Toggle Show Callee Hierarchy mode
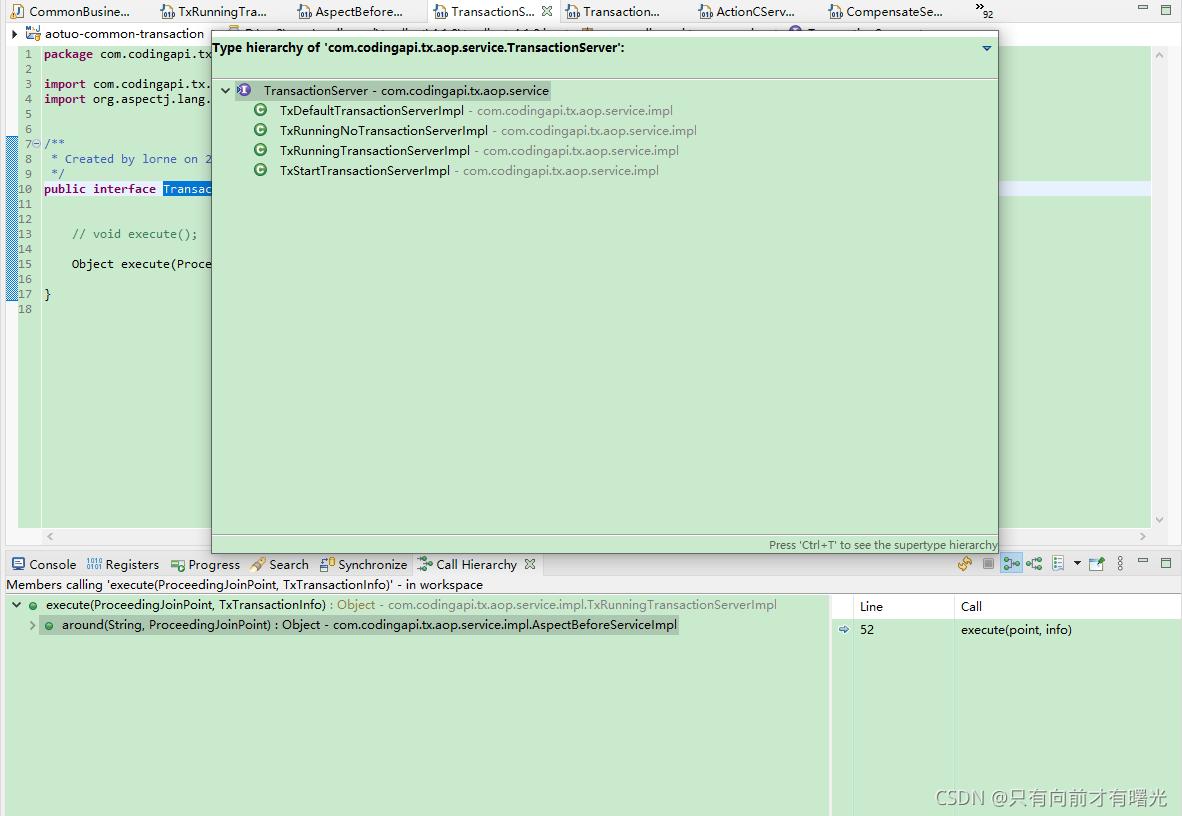1182x816 pixels. pyautogui.click(x=1034, y=563)
